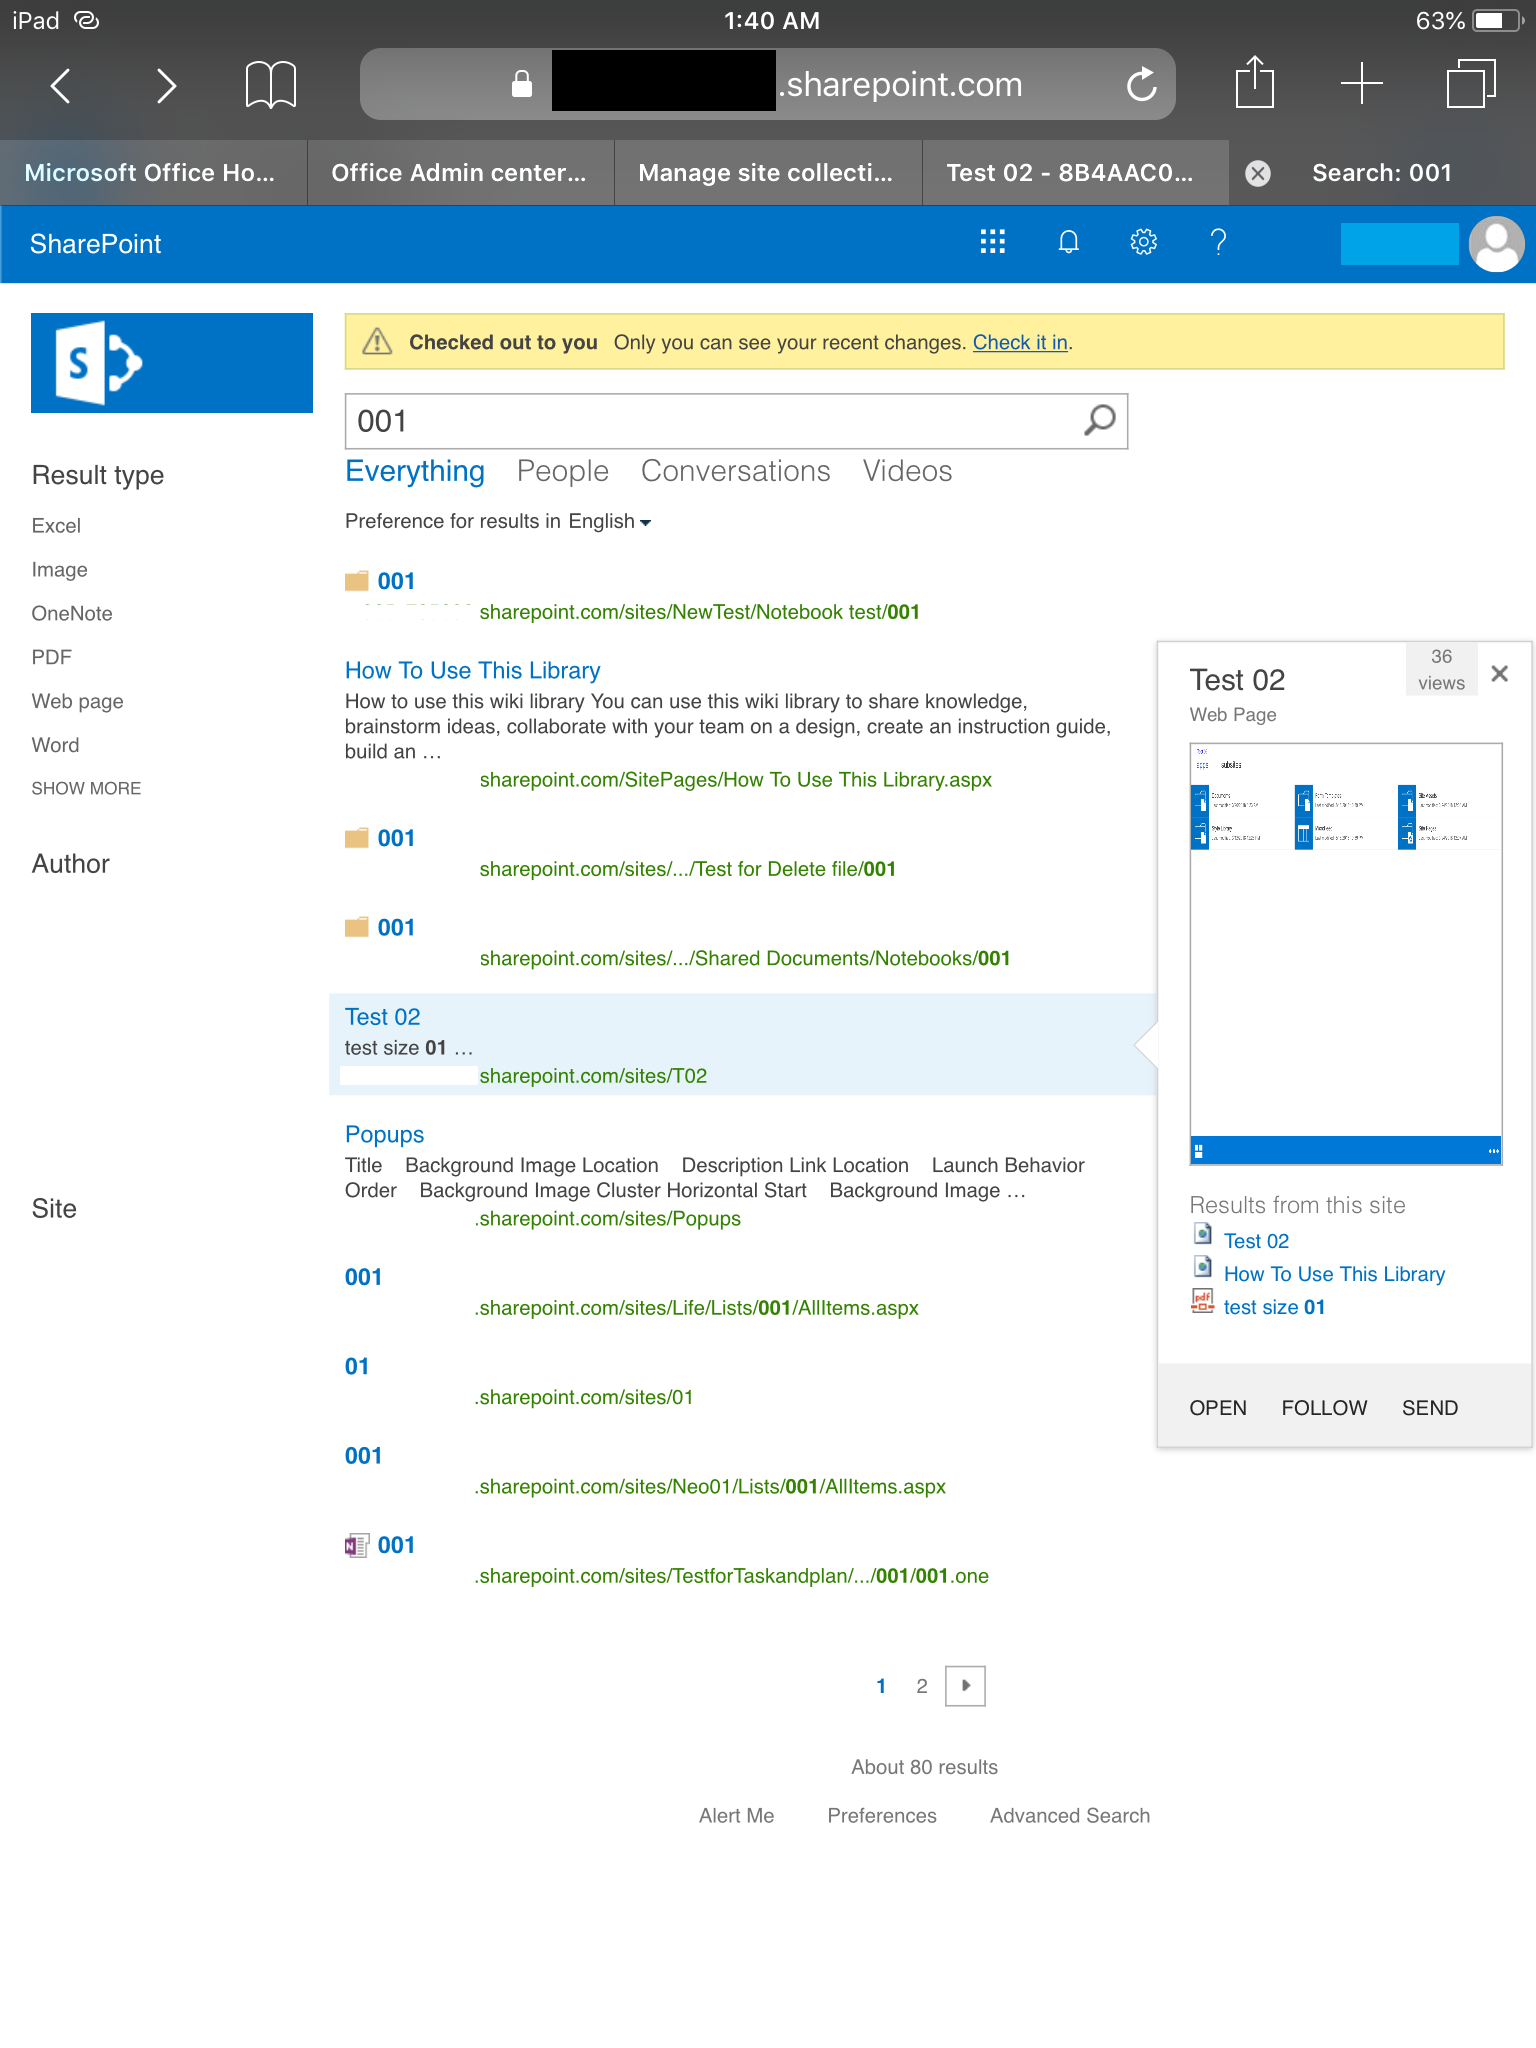Open search Preferences link
This screenshot has height=2048, width=1536.
click(x=881, y=1816)
